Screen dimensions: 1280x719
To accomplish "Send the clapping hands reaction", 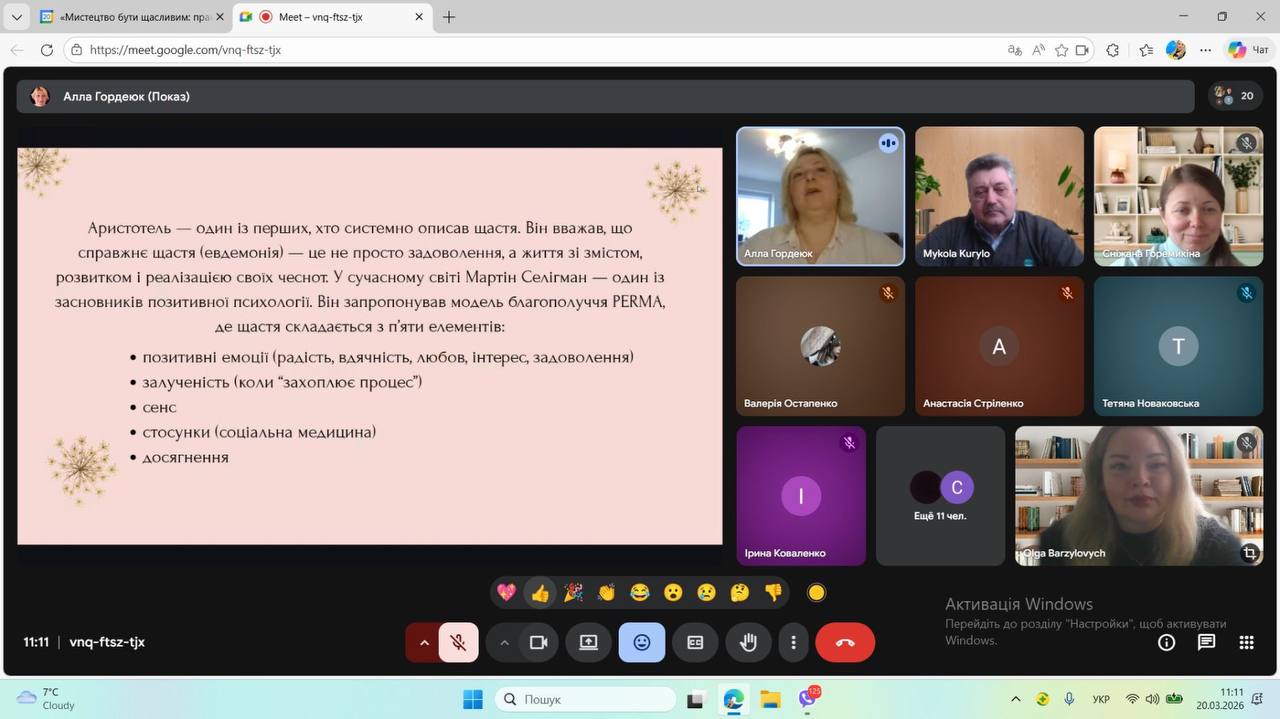I will [x=606, y=593].
